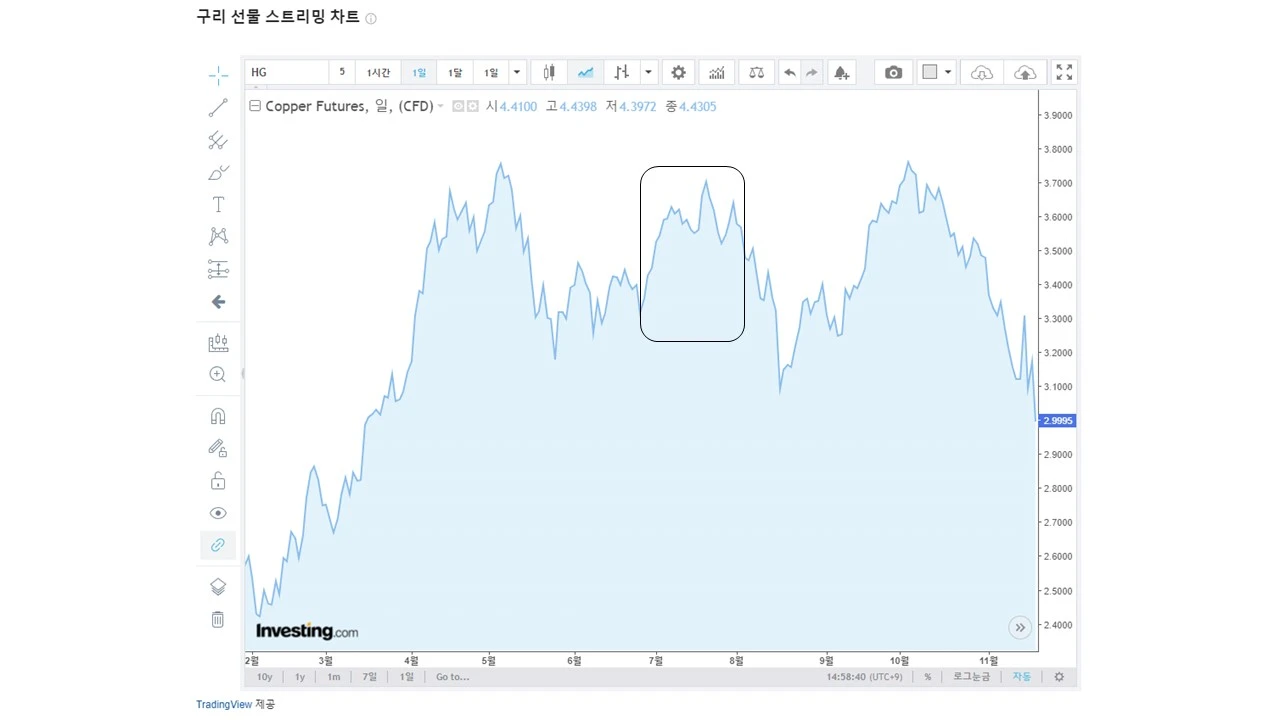
Task: Set the range to 1m
Action: click(334, 677)
